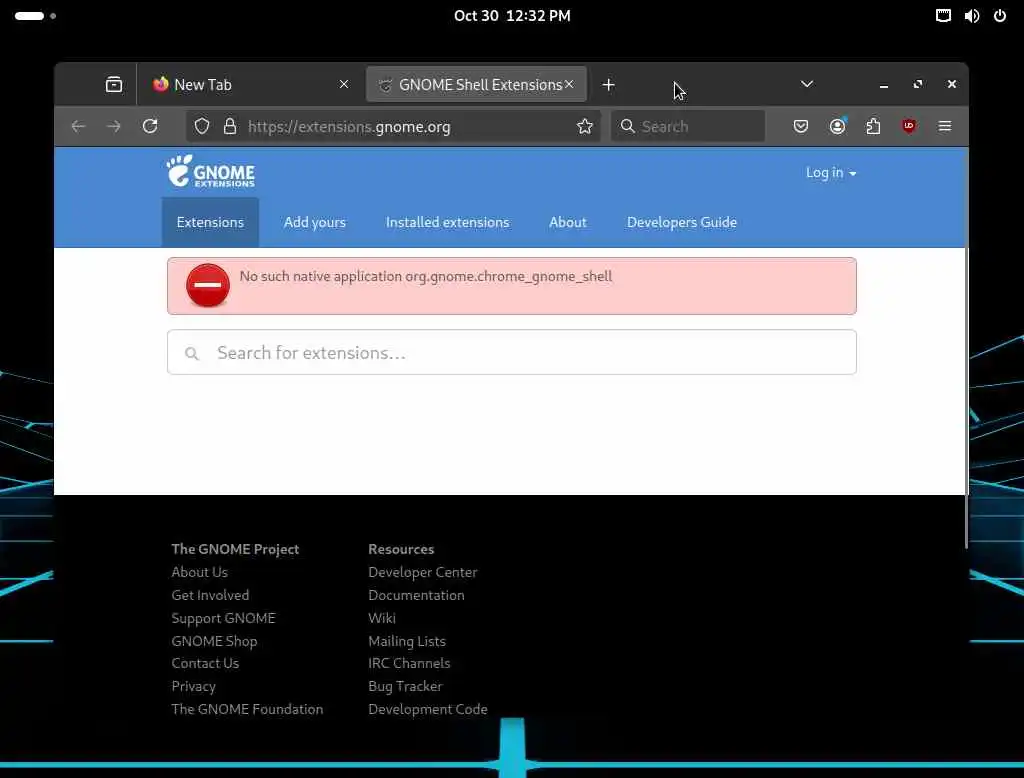The width and height of the screenshot is (1024, 778).
Task: Click the screen indicator in top bar
Action: point(943,16)
